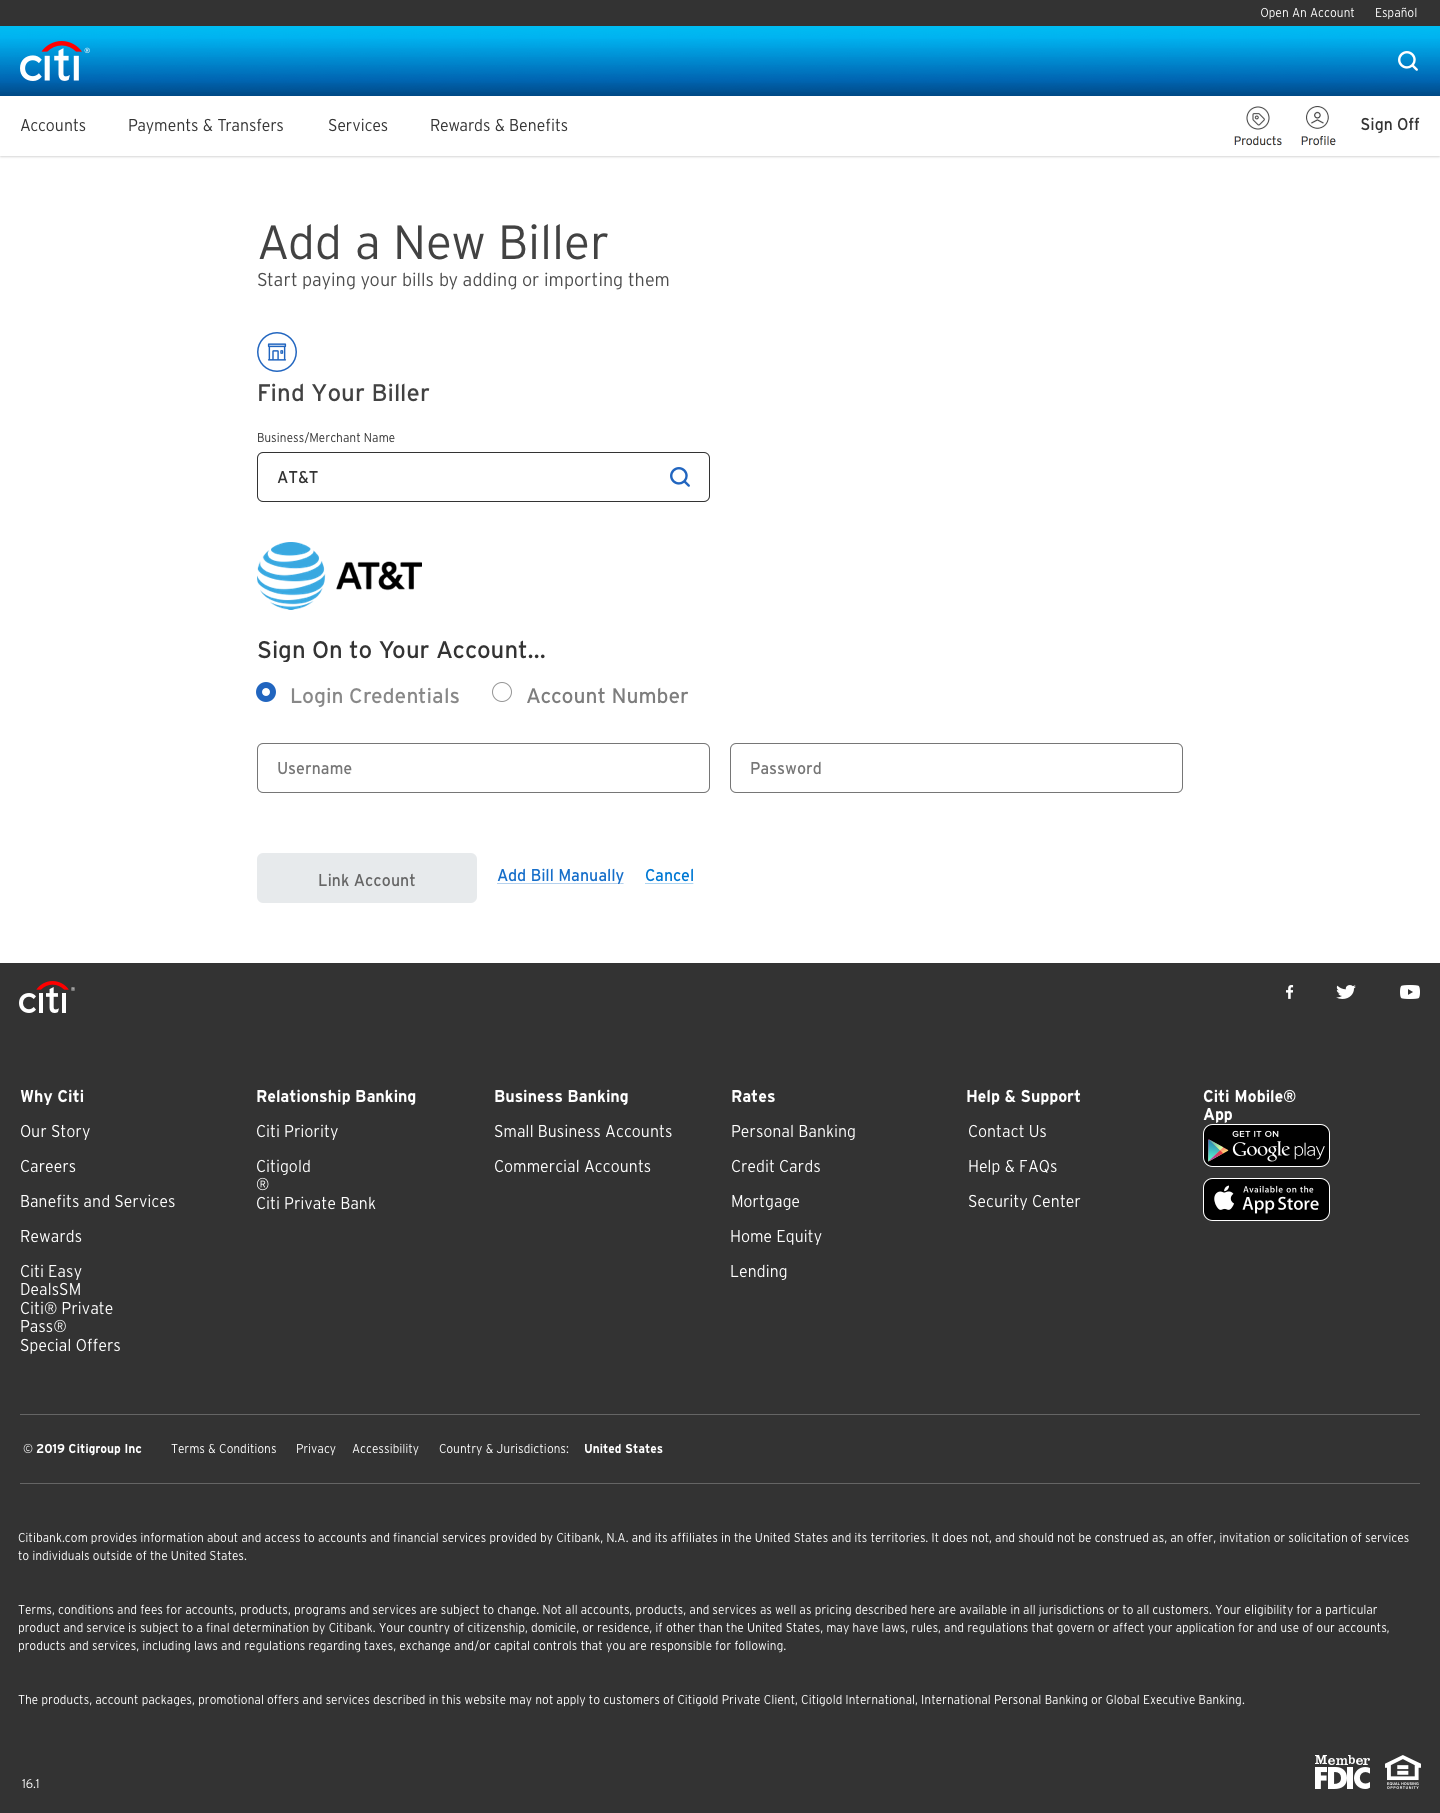1440x1813 pixels.
Task: Open Citi Facebook page icon
Action: (x=1290, y=992)
